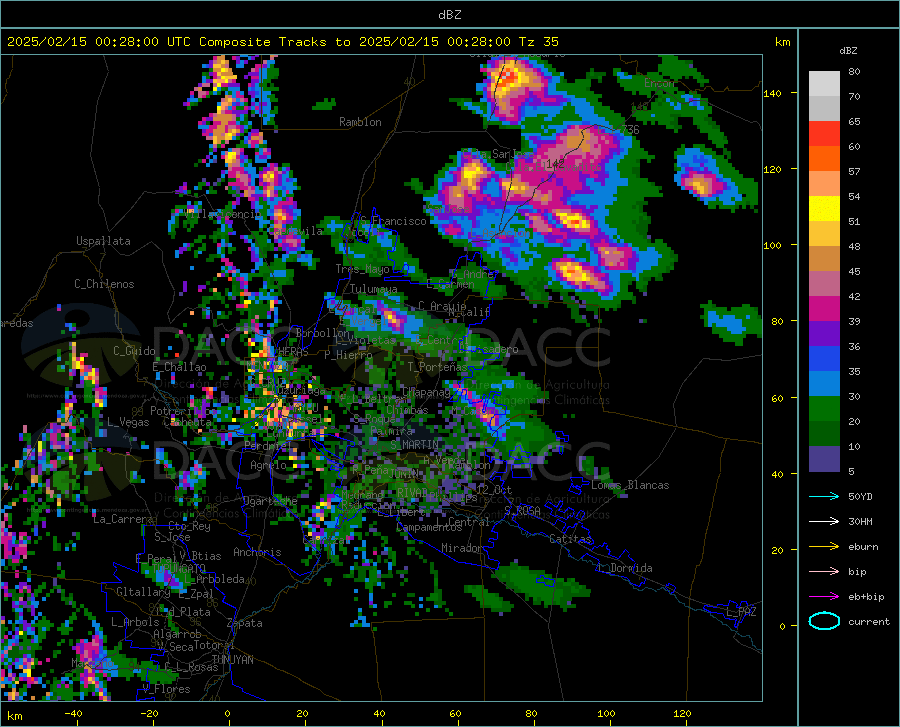The height and width of the screenshot is (727, 900).
Task: Click the 'eb+bip' legend label
Action: (866, 597)
